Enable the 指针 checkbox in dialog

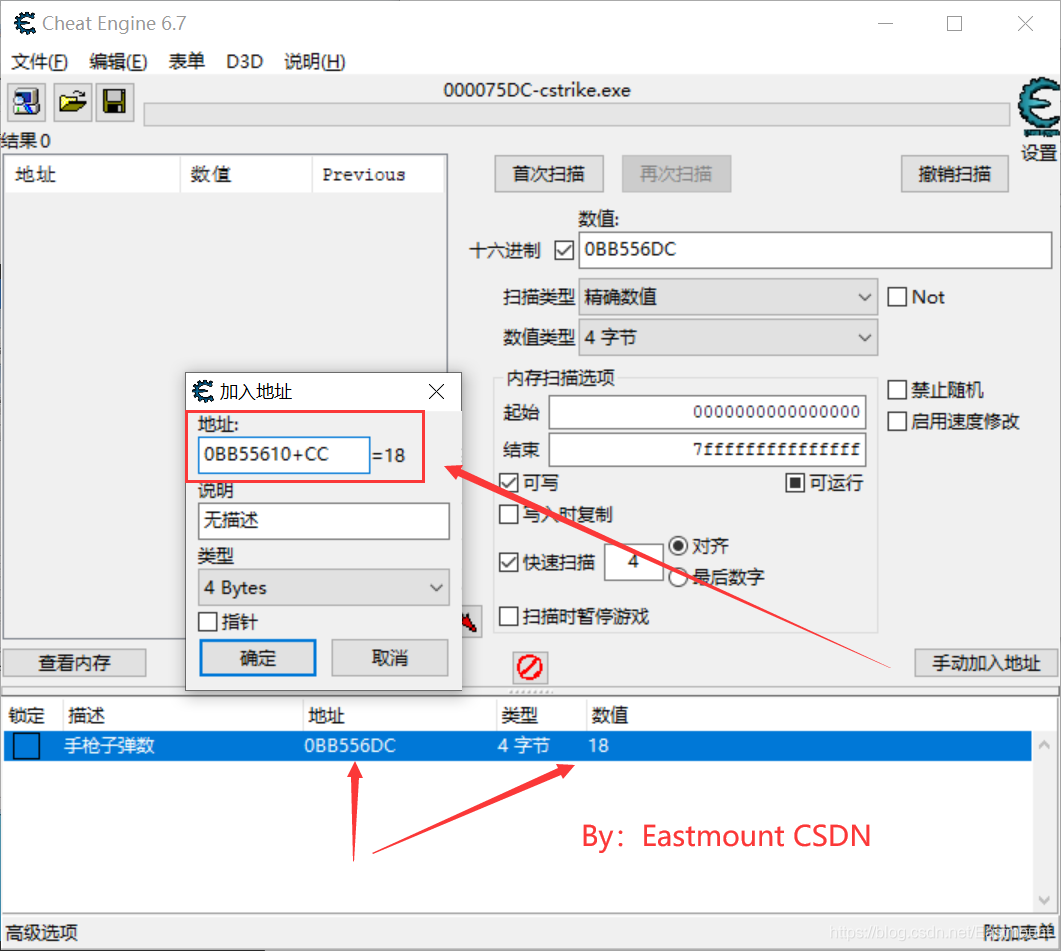click(208, 621)
